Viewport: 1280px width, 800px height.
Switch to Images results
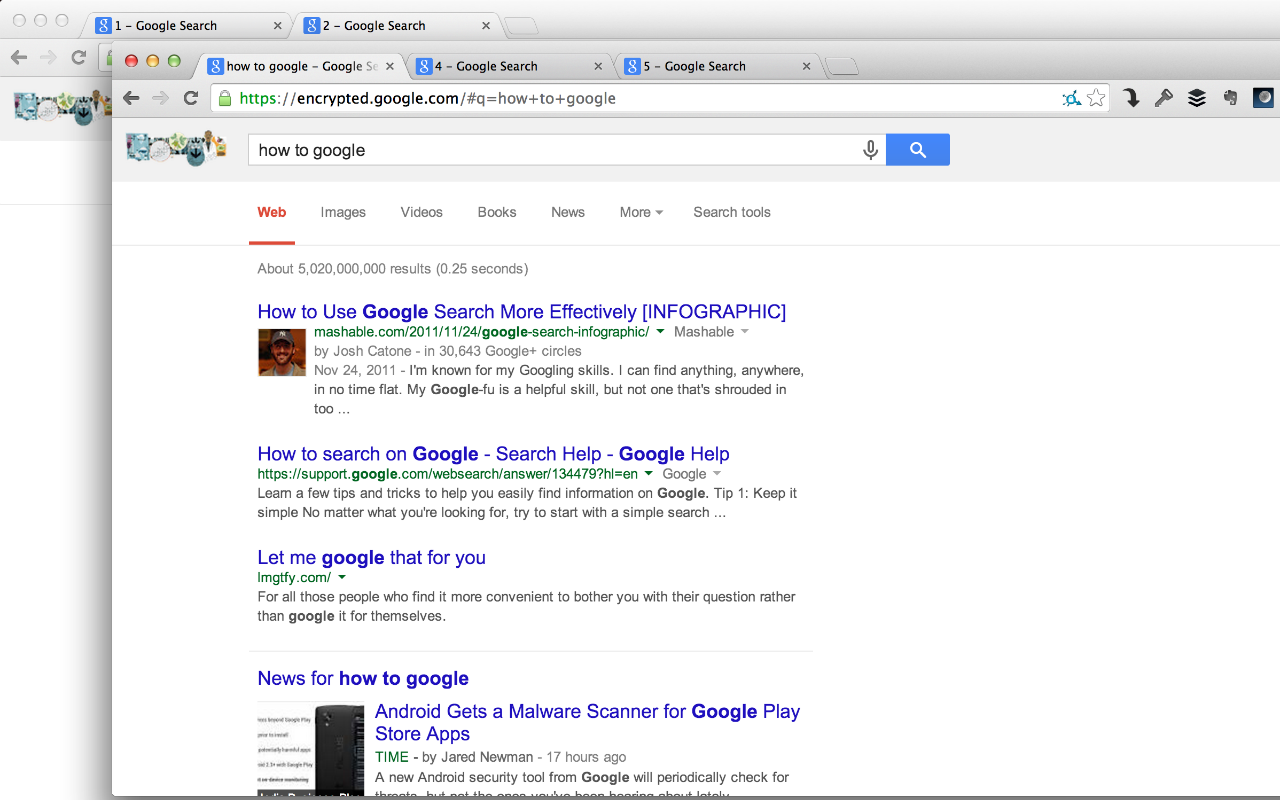point(343,212)
